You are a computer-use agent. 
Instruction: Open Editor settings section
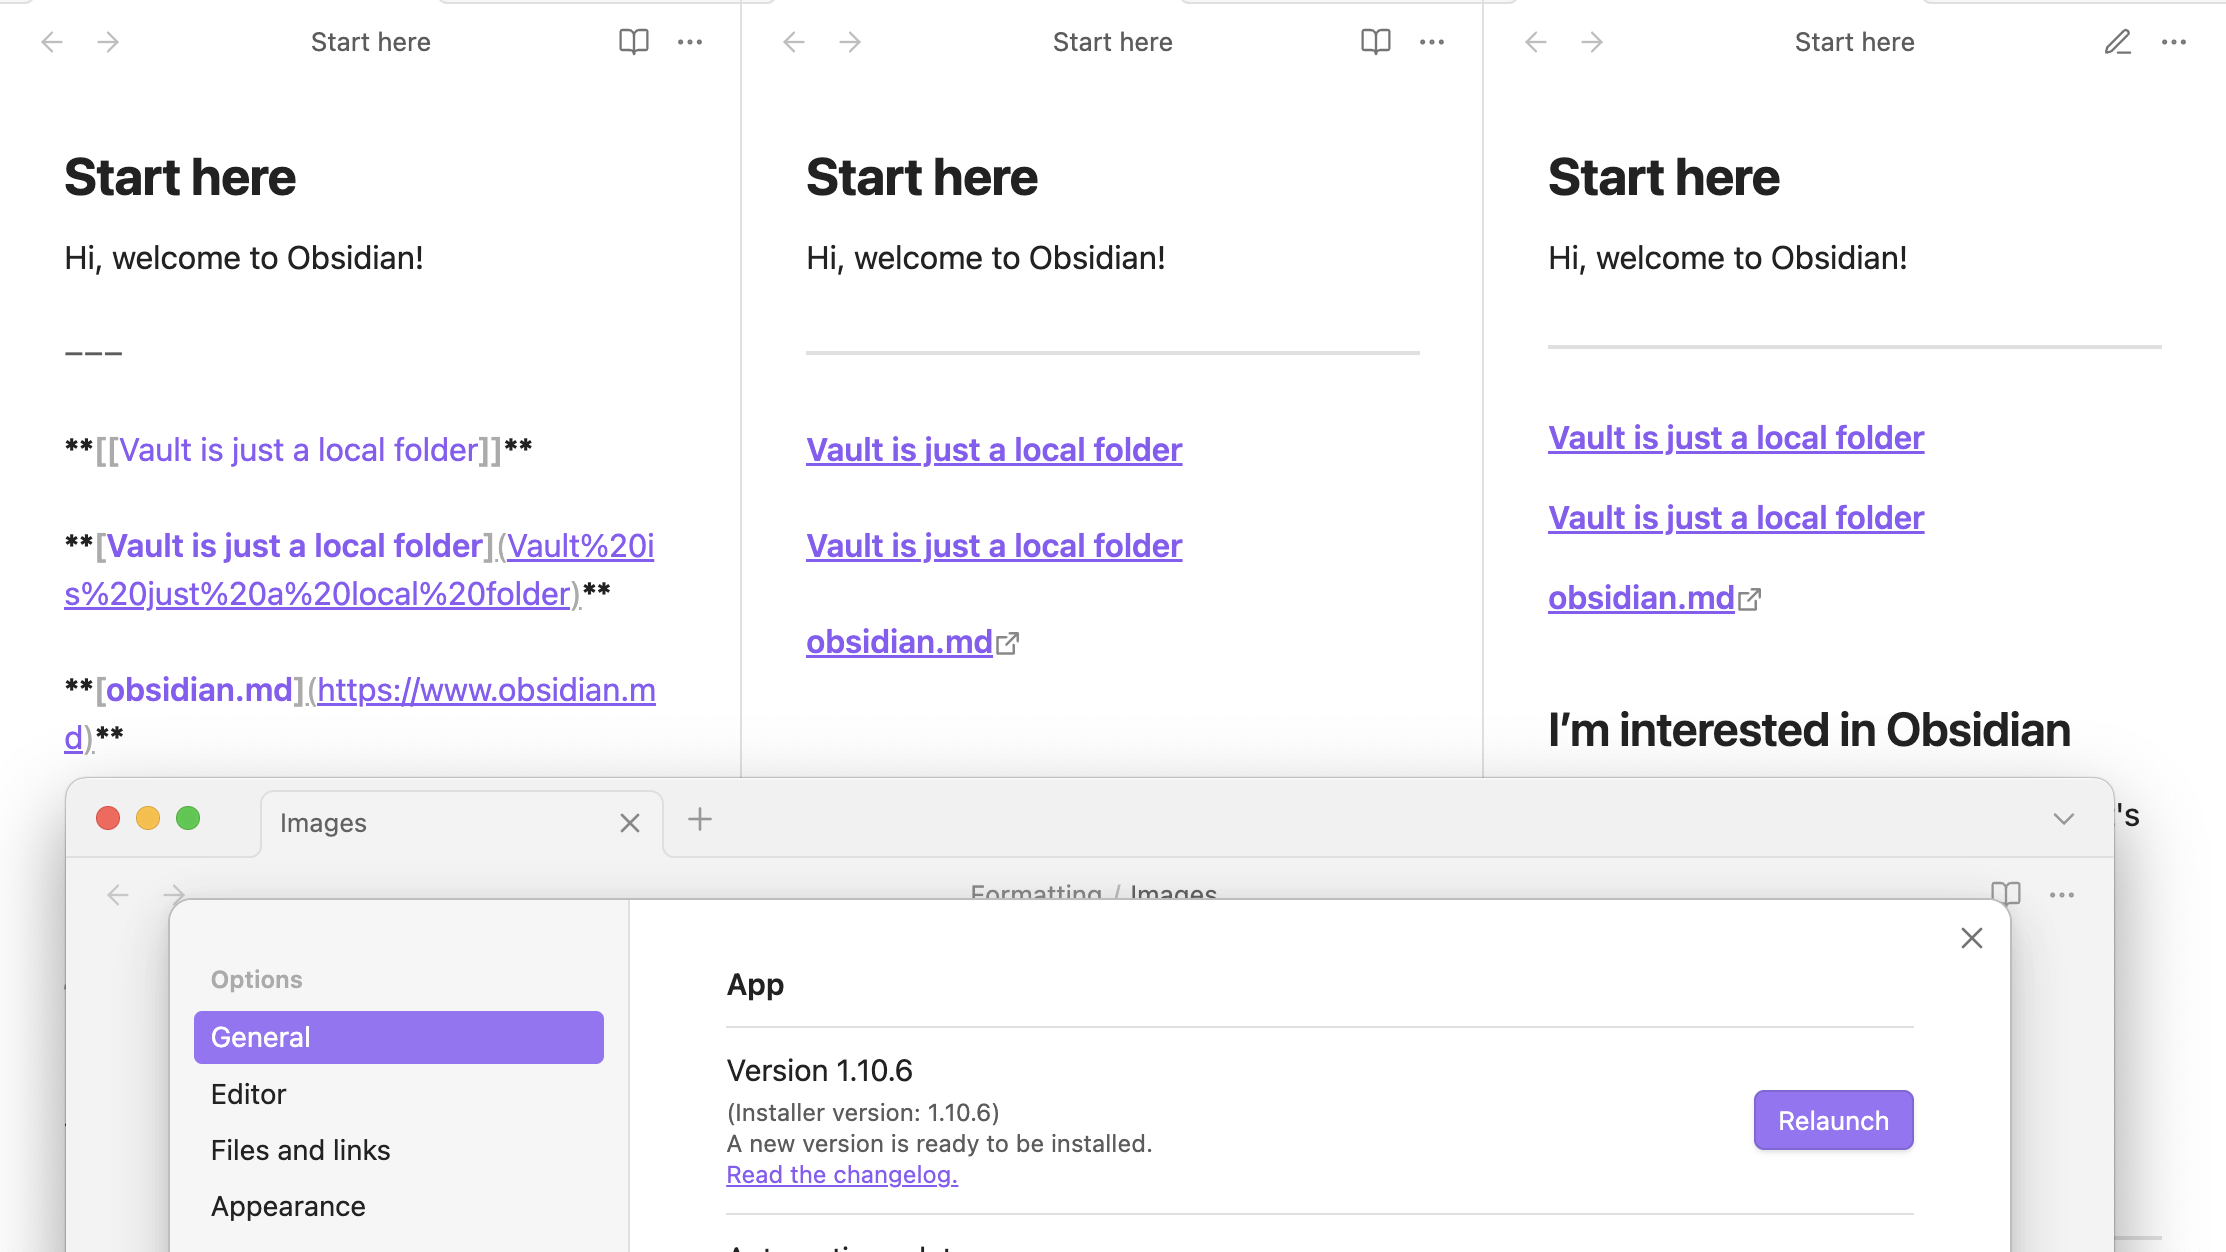coord(249,1094)
